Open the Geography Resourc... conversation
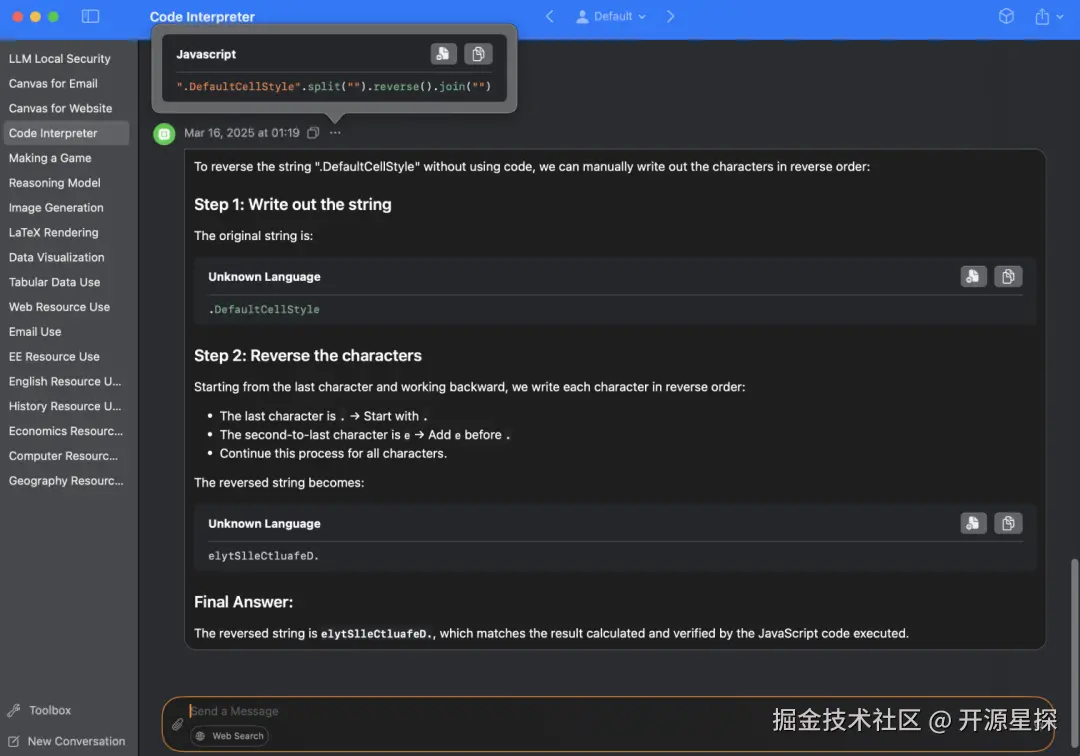Screen dimensions: 1080x756 coord(66,480)
